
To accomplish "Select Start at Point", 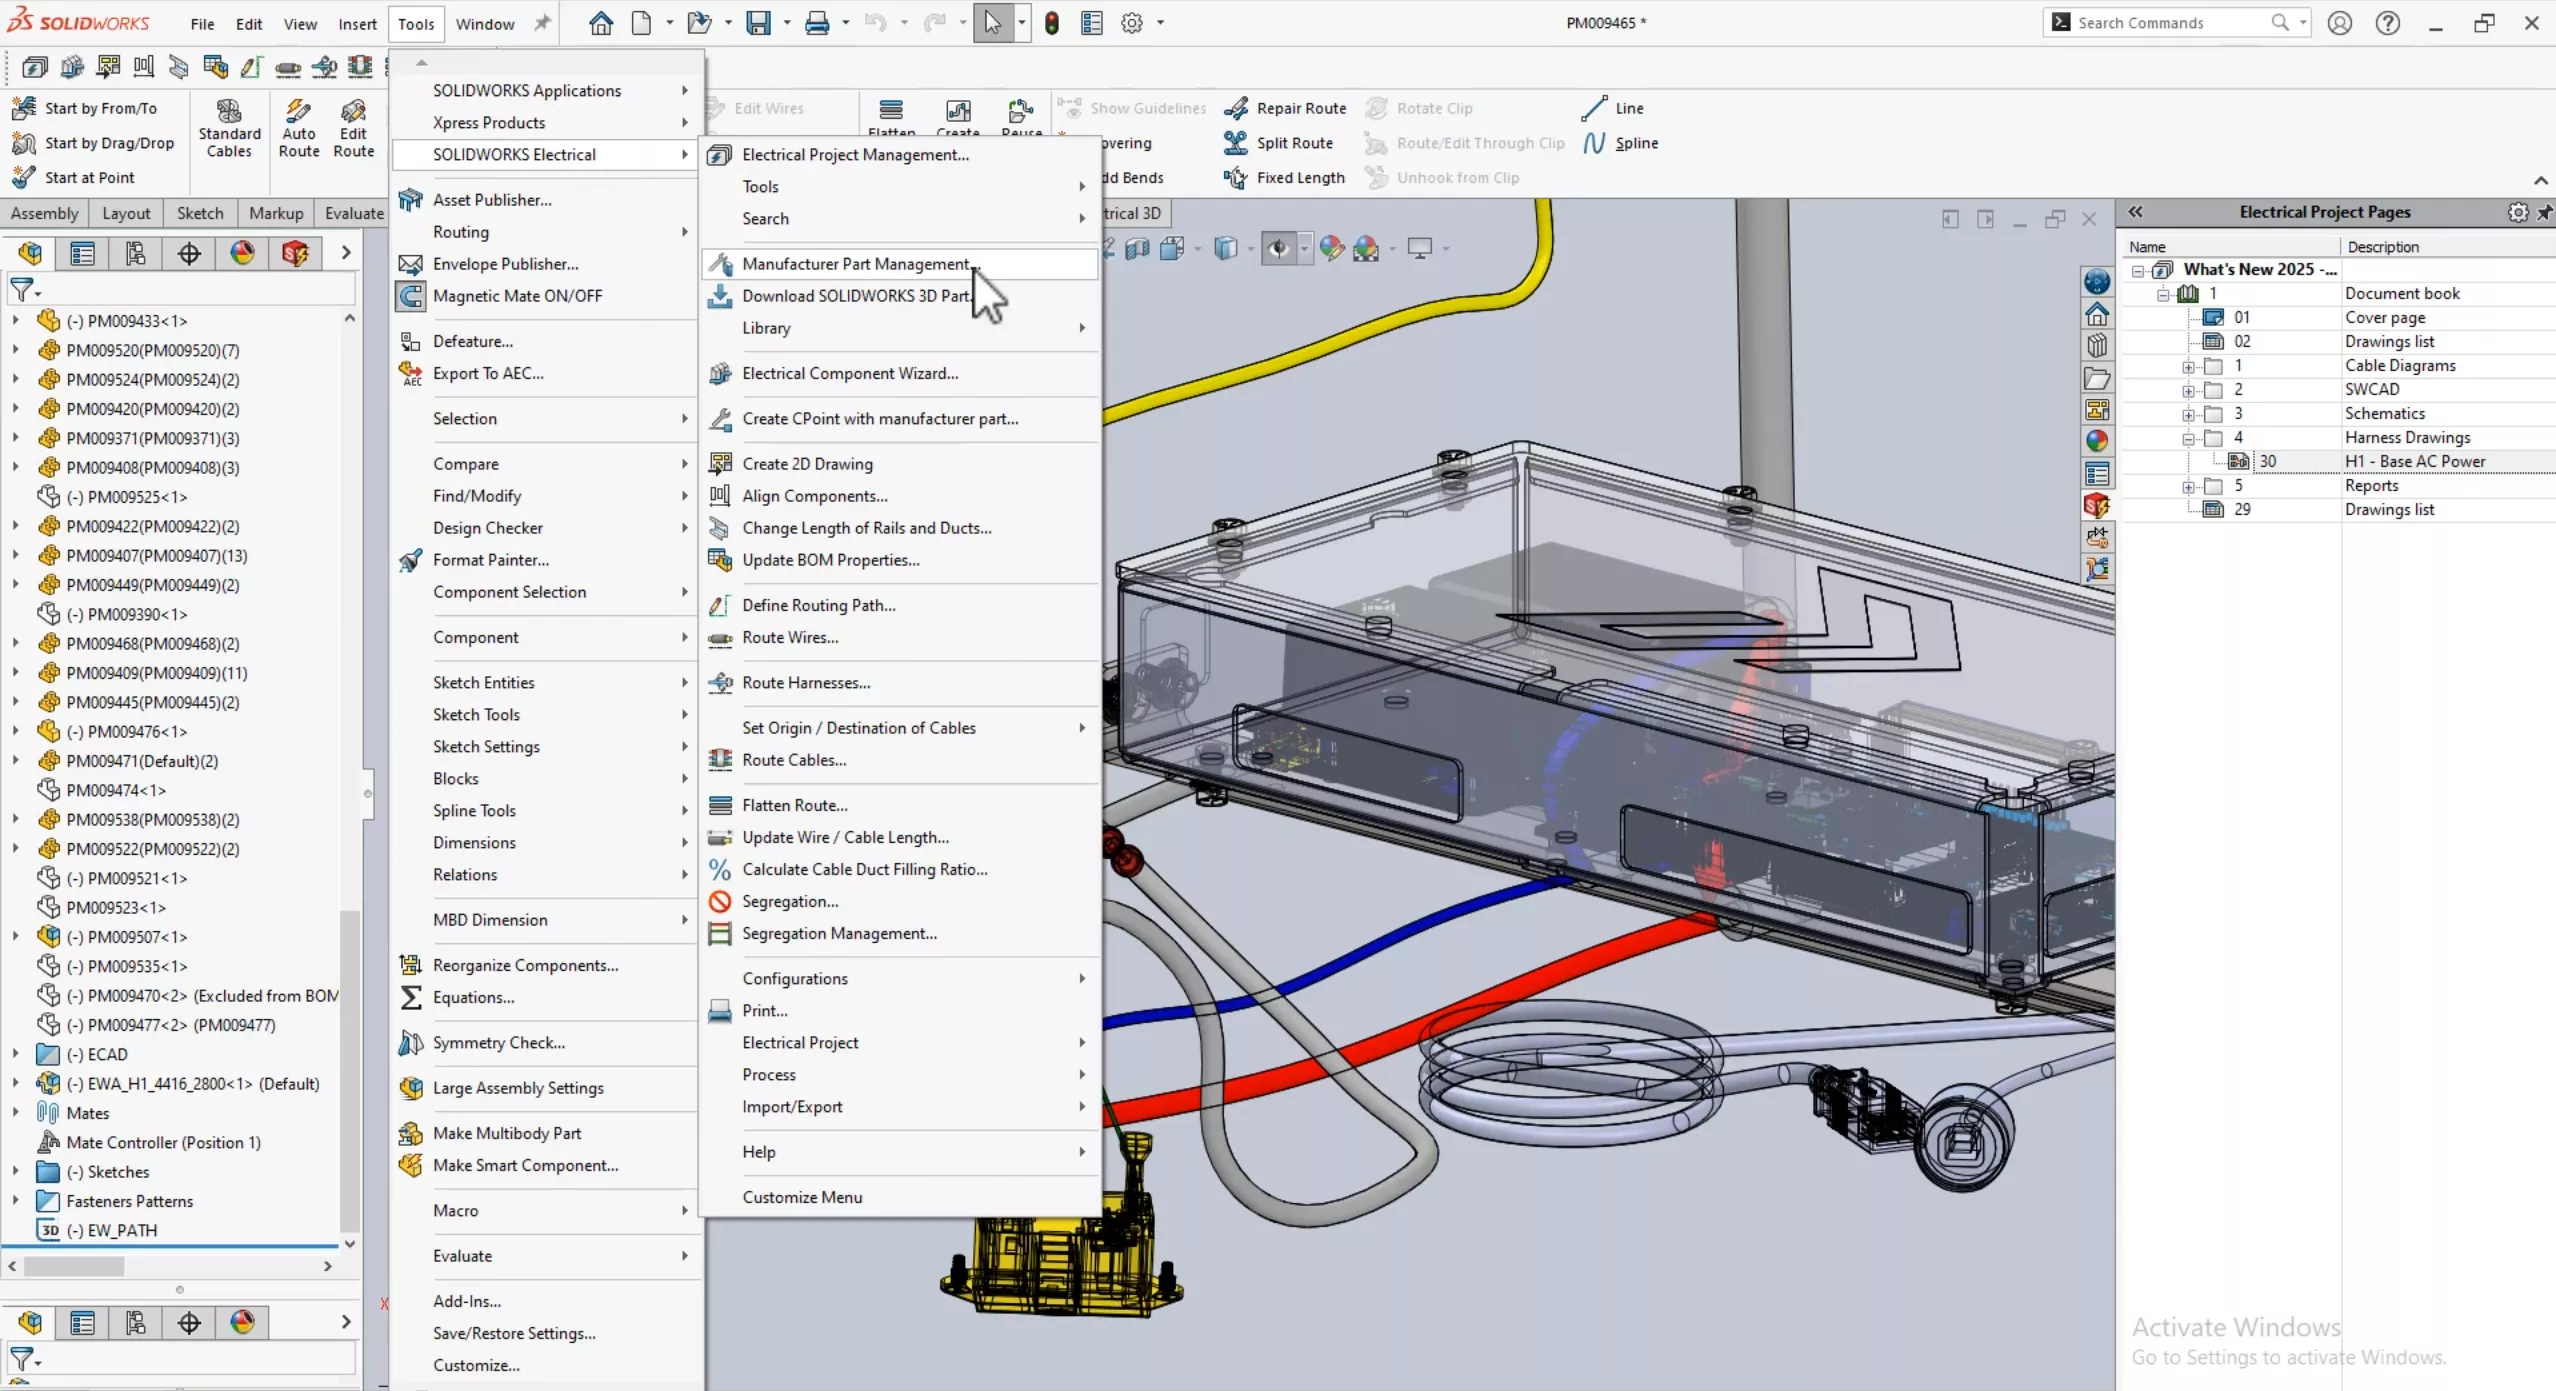I will [74, 177].
